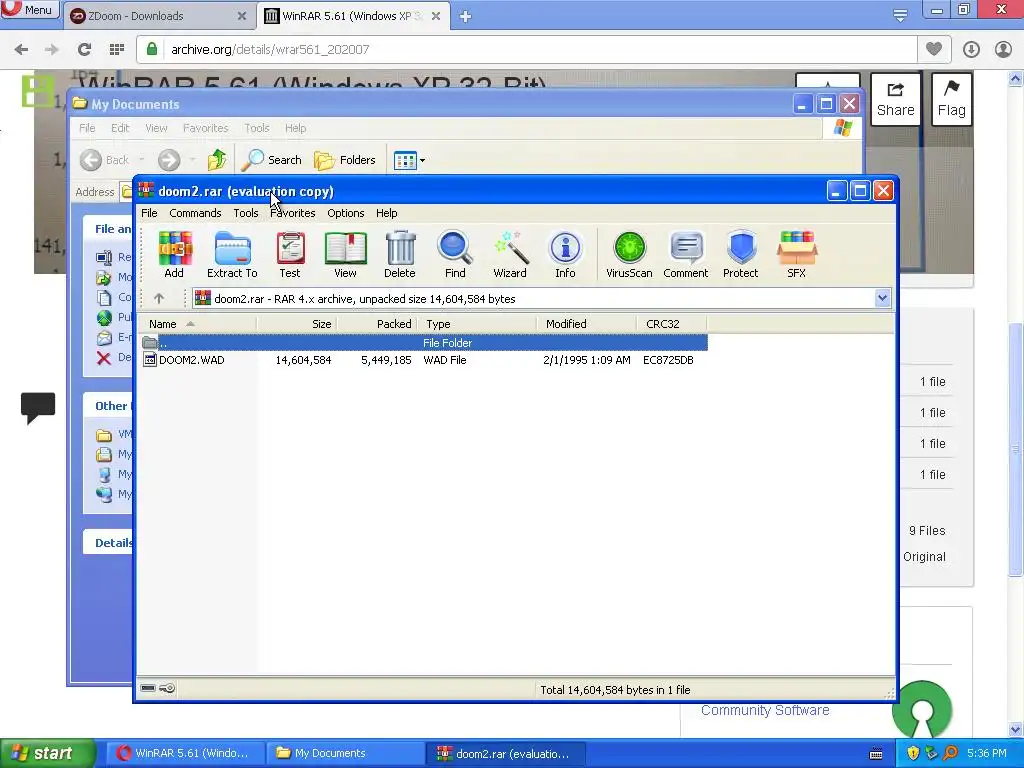Sort by the Modified column header
Screen dimensions: 1024x768
click(x=586, y=324)
